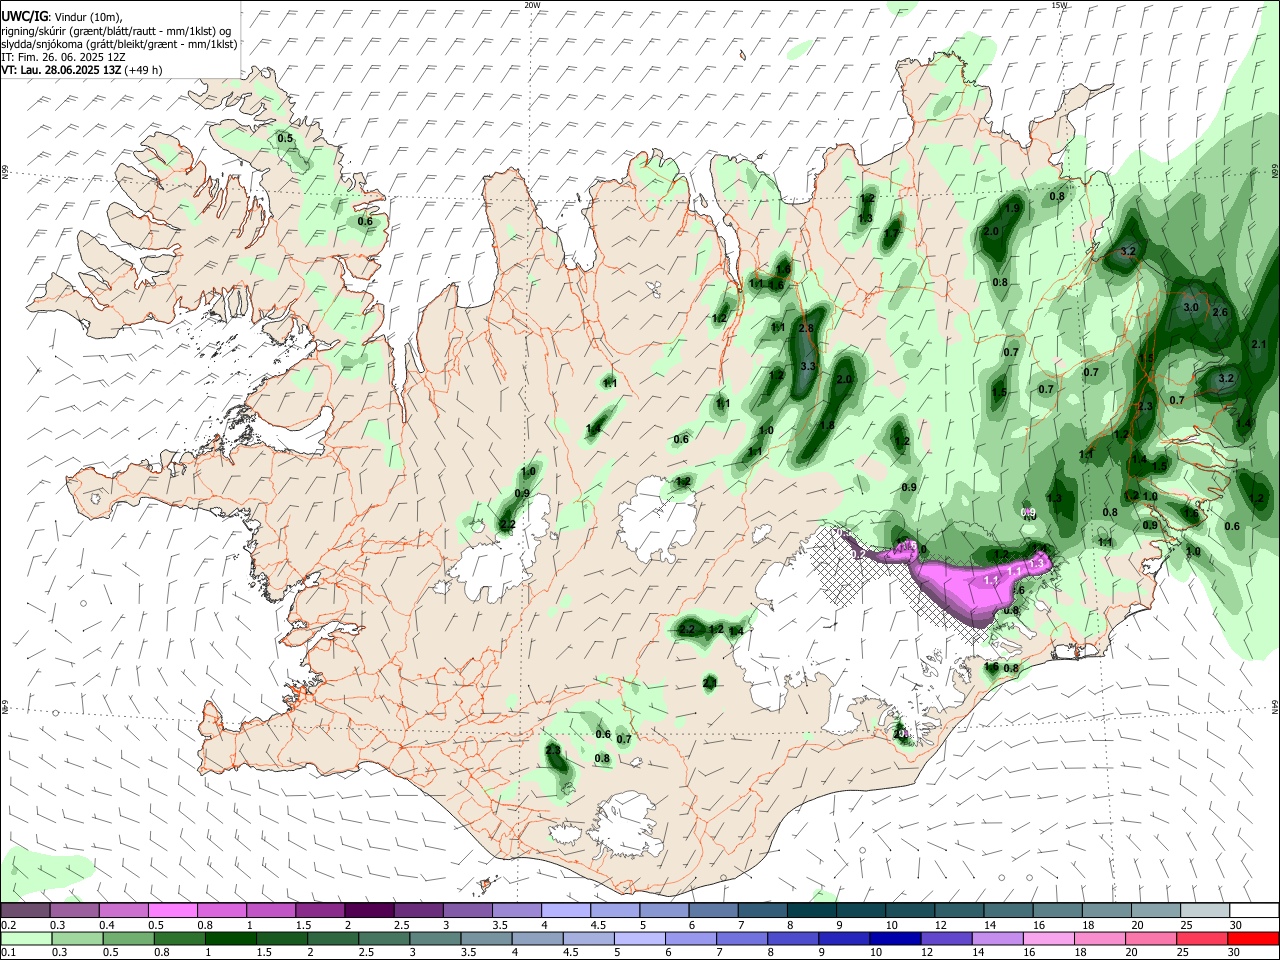The width and height of the screenshot is (1280, 960).
Task: Click the 'slydda/snjókoma (grátt/bleikt/grænt' description line
Action: (119, 44)
